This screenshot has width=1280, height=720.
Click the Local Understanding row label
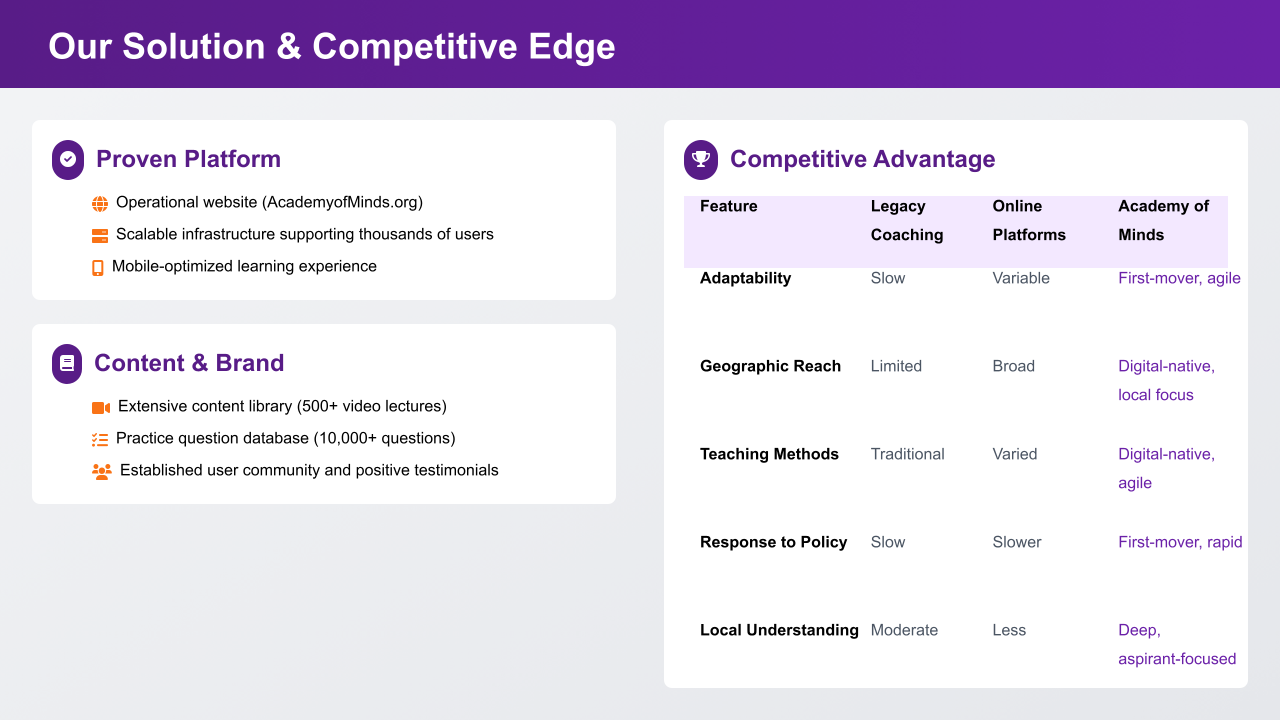(779, 630)
